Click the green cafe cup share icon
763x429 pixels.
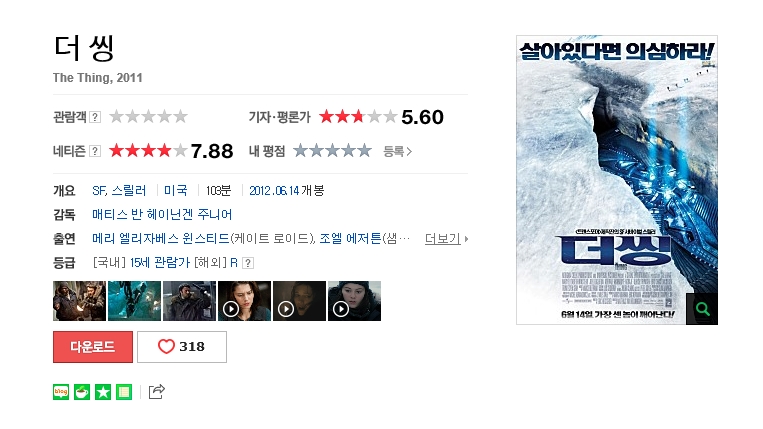coord(82,392)
